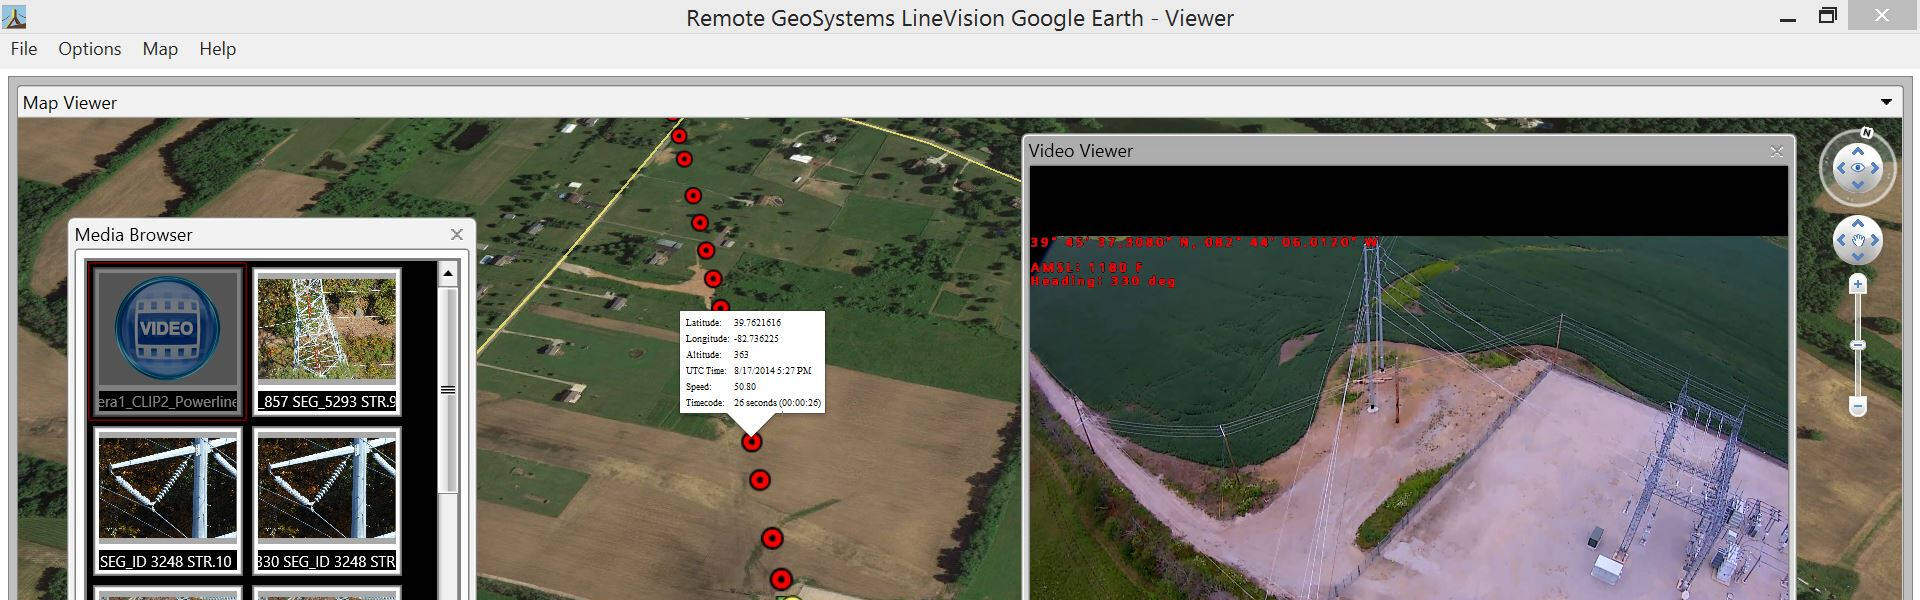Click the move-left arrow on hand joystick

(1840, 240)
